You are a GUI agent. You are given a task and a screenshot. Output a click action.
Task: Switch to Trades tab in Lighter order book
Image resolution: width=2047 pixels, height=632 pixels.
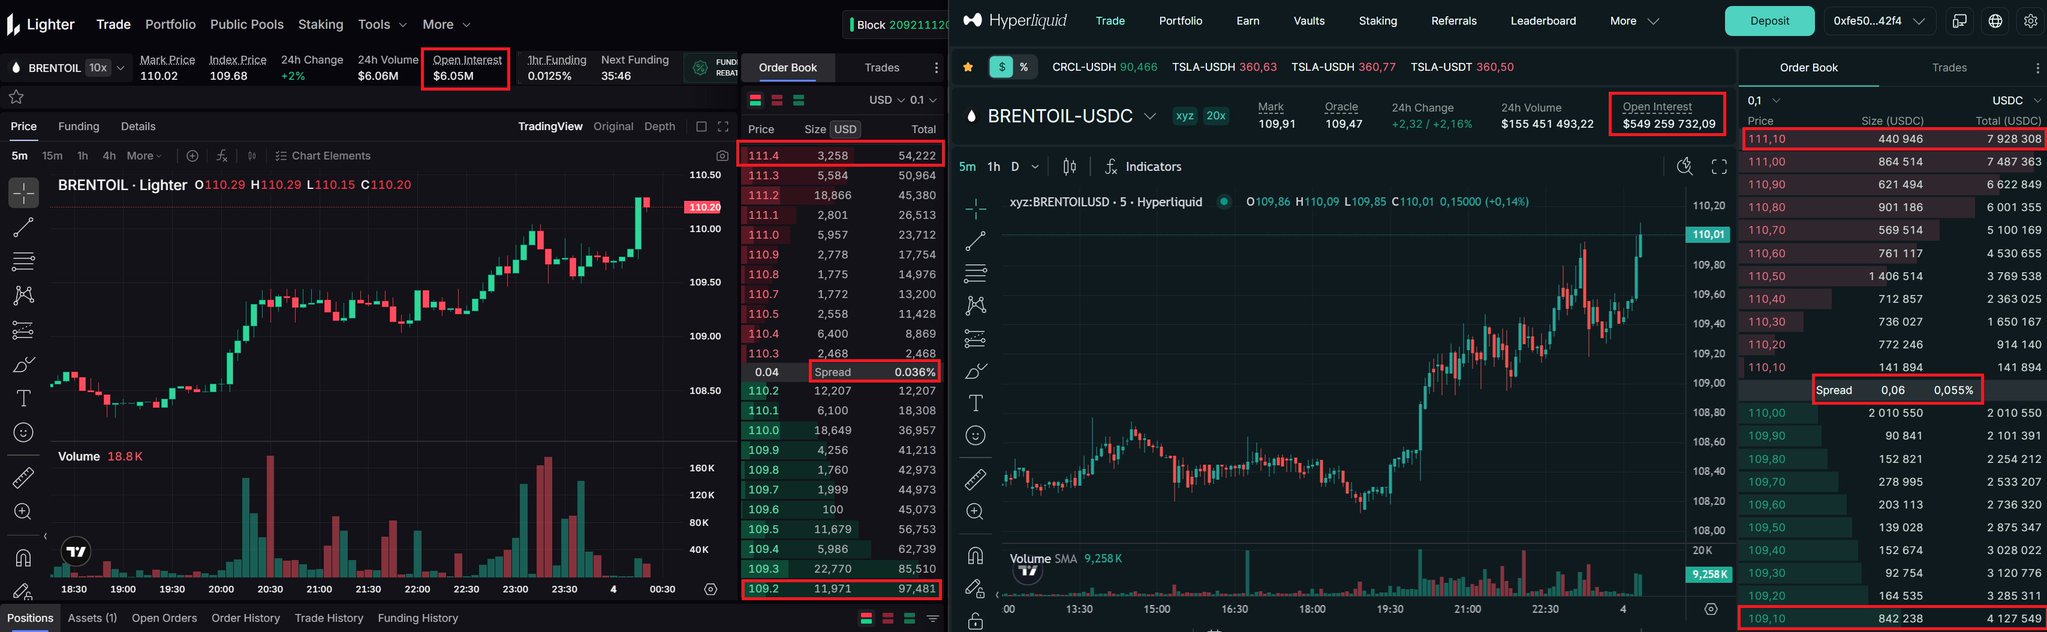coord(882,68)
